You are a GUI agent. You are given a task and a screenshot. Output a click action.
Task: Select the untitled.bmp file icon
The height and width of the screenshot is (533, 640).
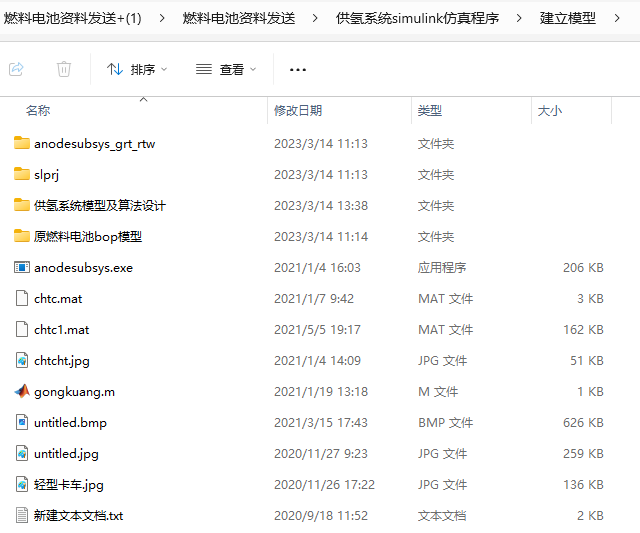tap(22, 422)
